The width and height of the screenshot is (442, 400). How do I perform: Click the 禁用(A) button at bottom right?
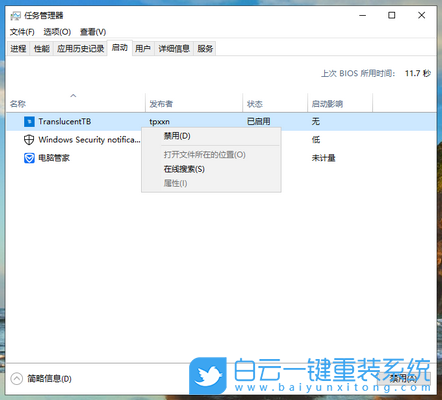[x=404, y=378]
